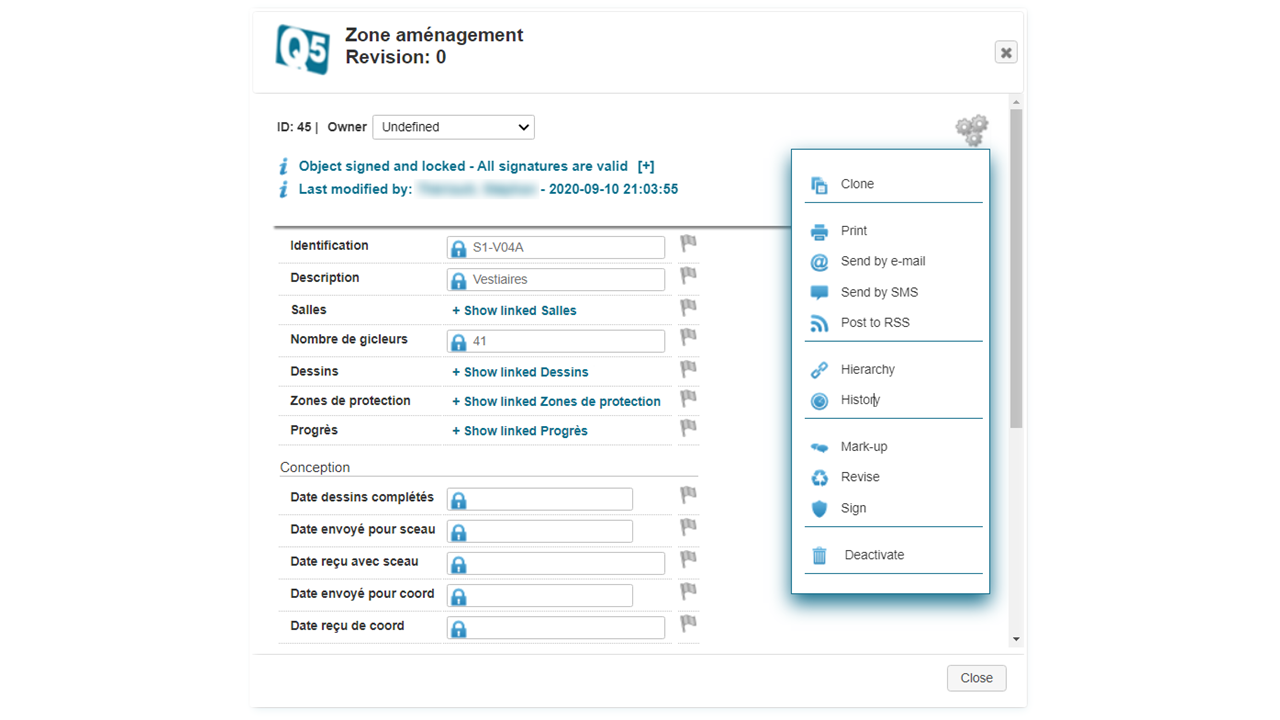Expand Show linked Zones de protection

556,402
